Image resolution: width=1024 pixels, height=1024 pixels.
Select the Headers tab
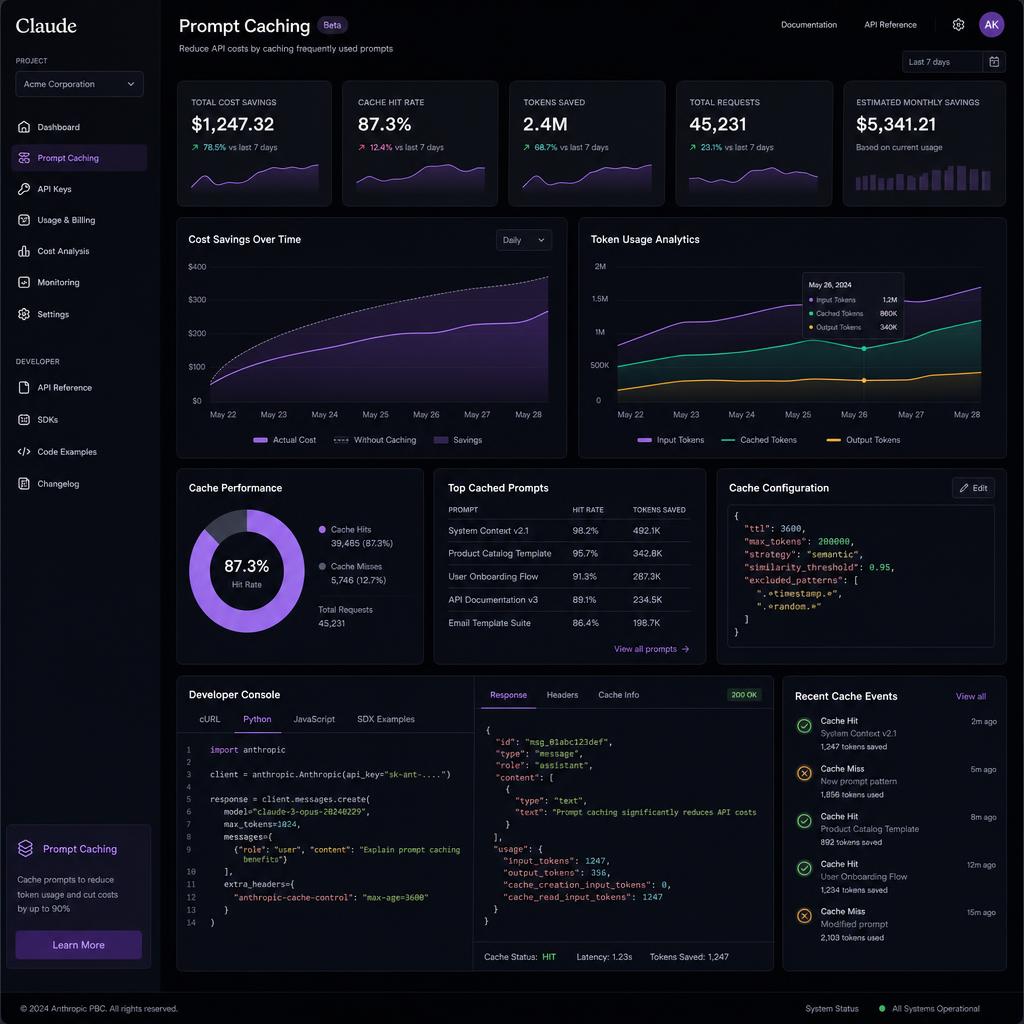click(x=562, y=695)
